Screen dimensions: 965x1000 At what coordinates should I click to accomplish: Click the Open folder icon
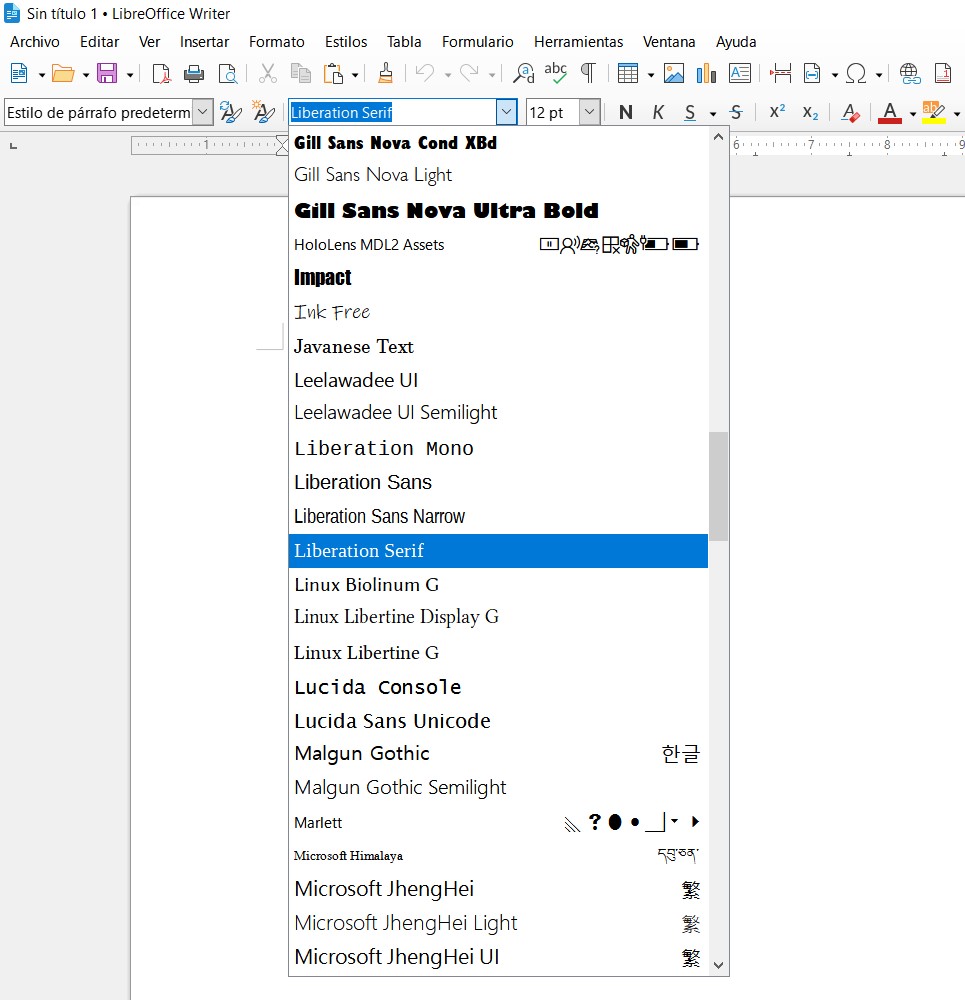pos(63,74)
